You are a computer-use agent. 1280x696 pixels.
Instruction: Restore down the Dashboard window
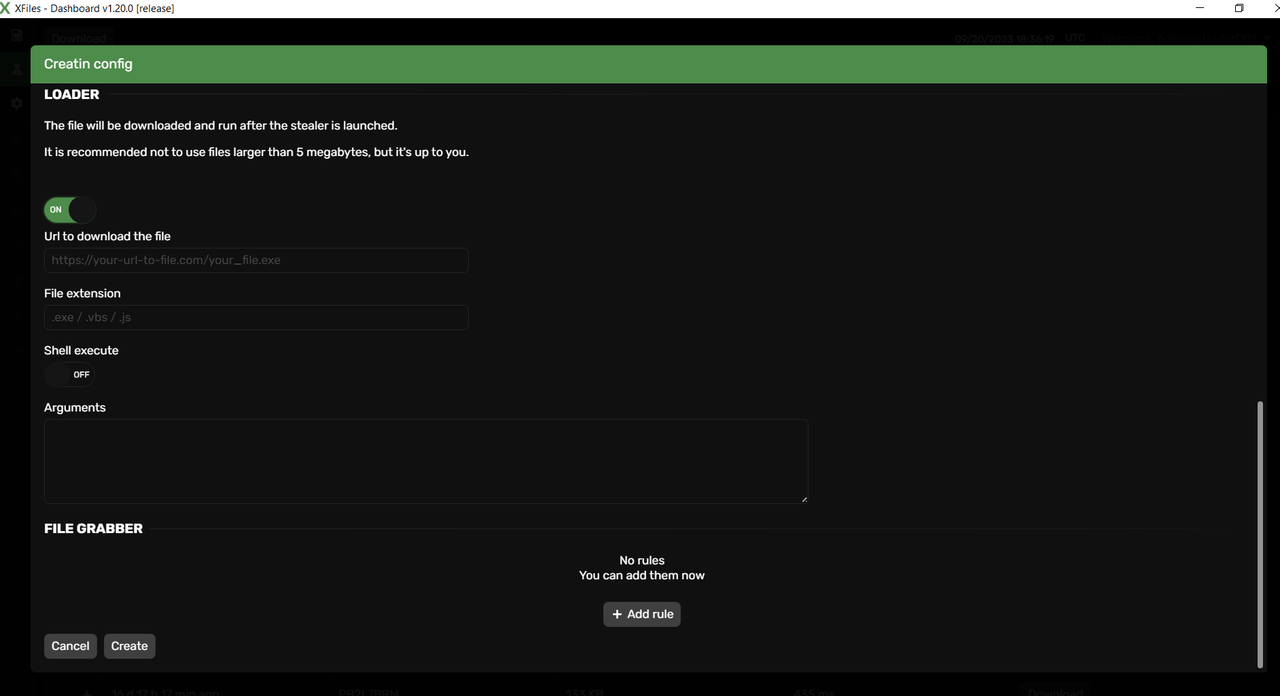click(1238, 8)
